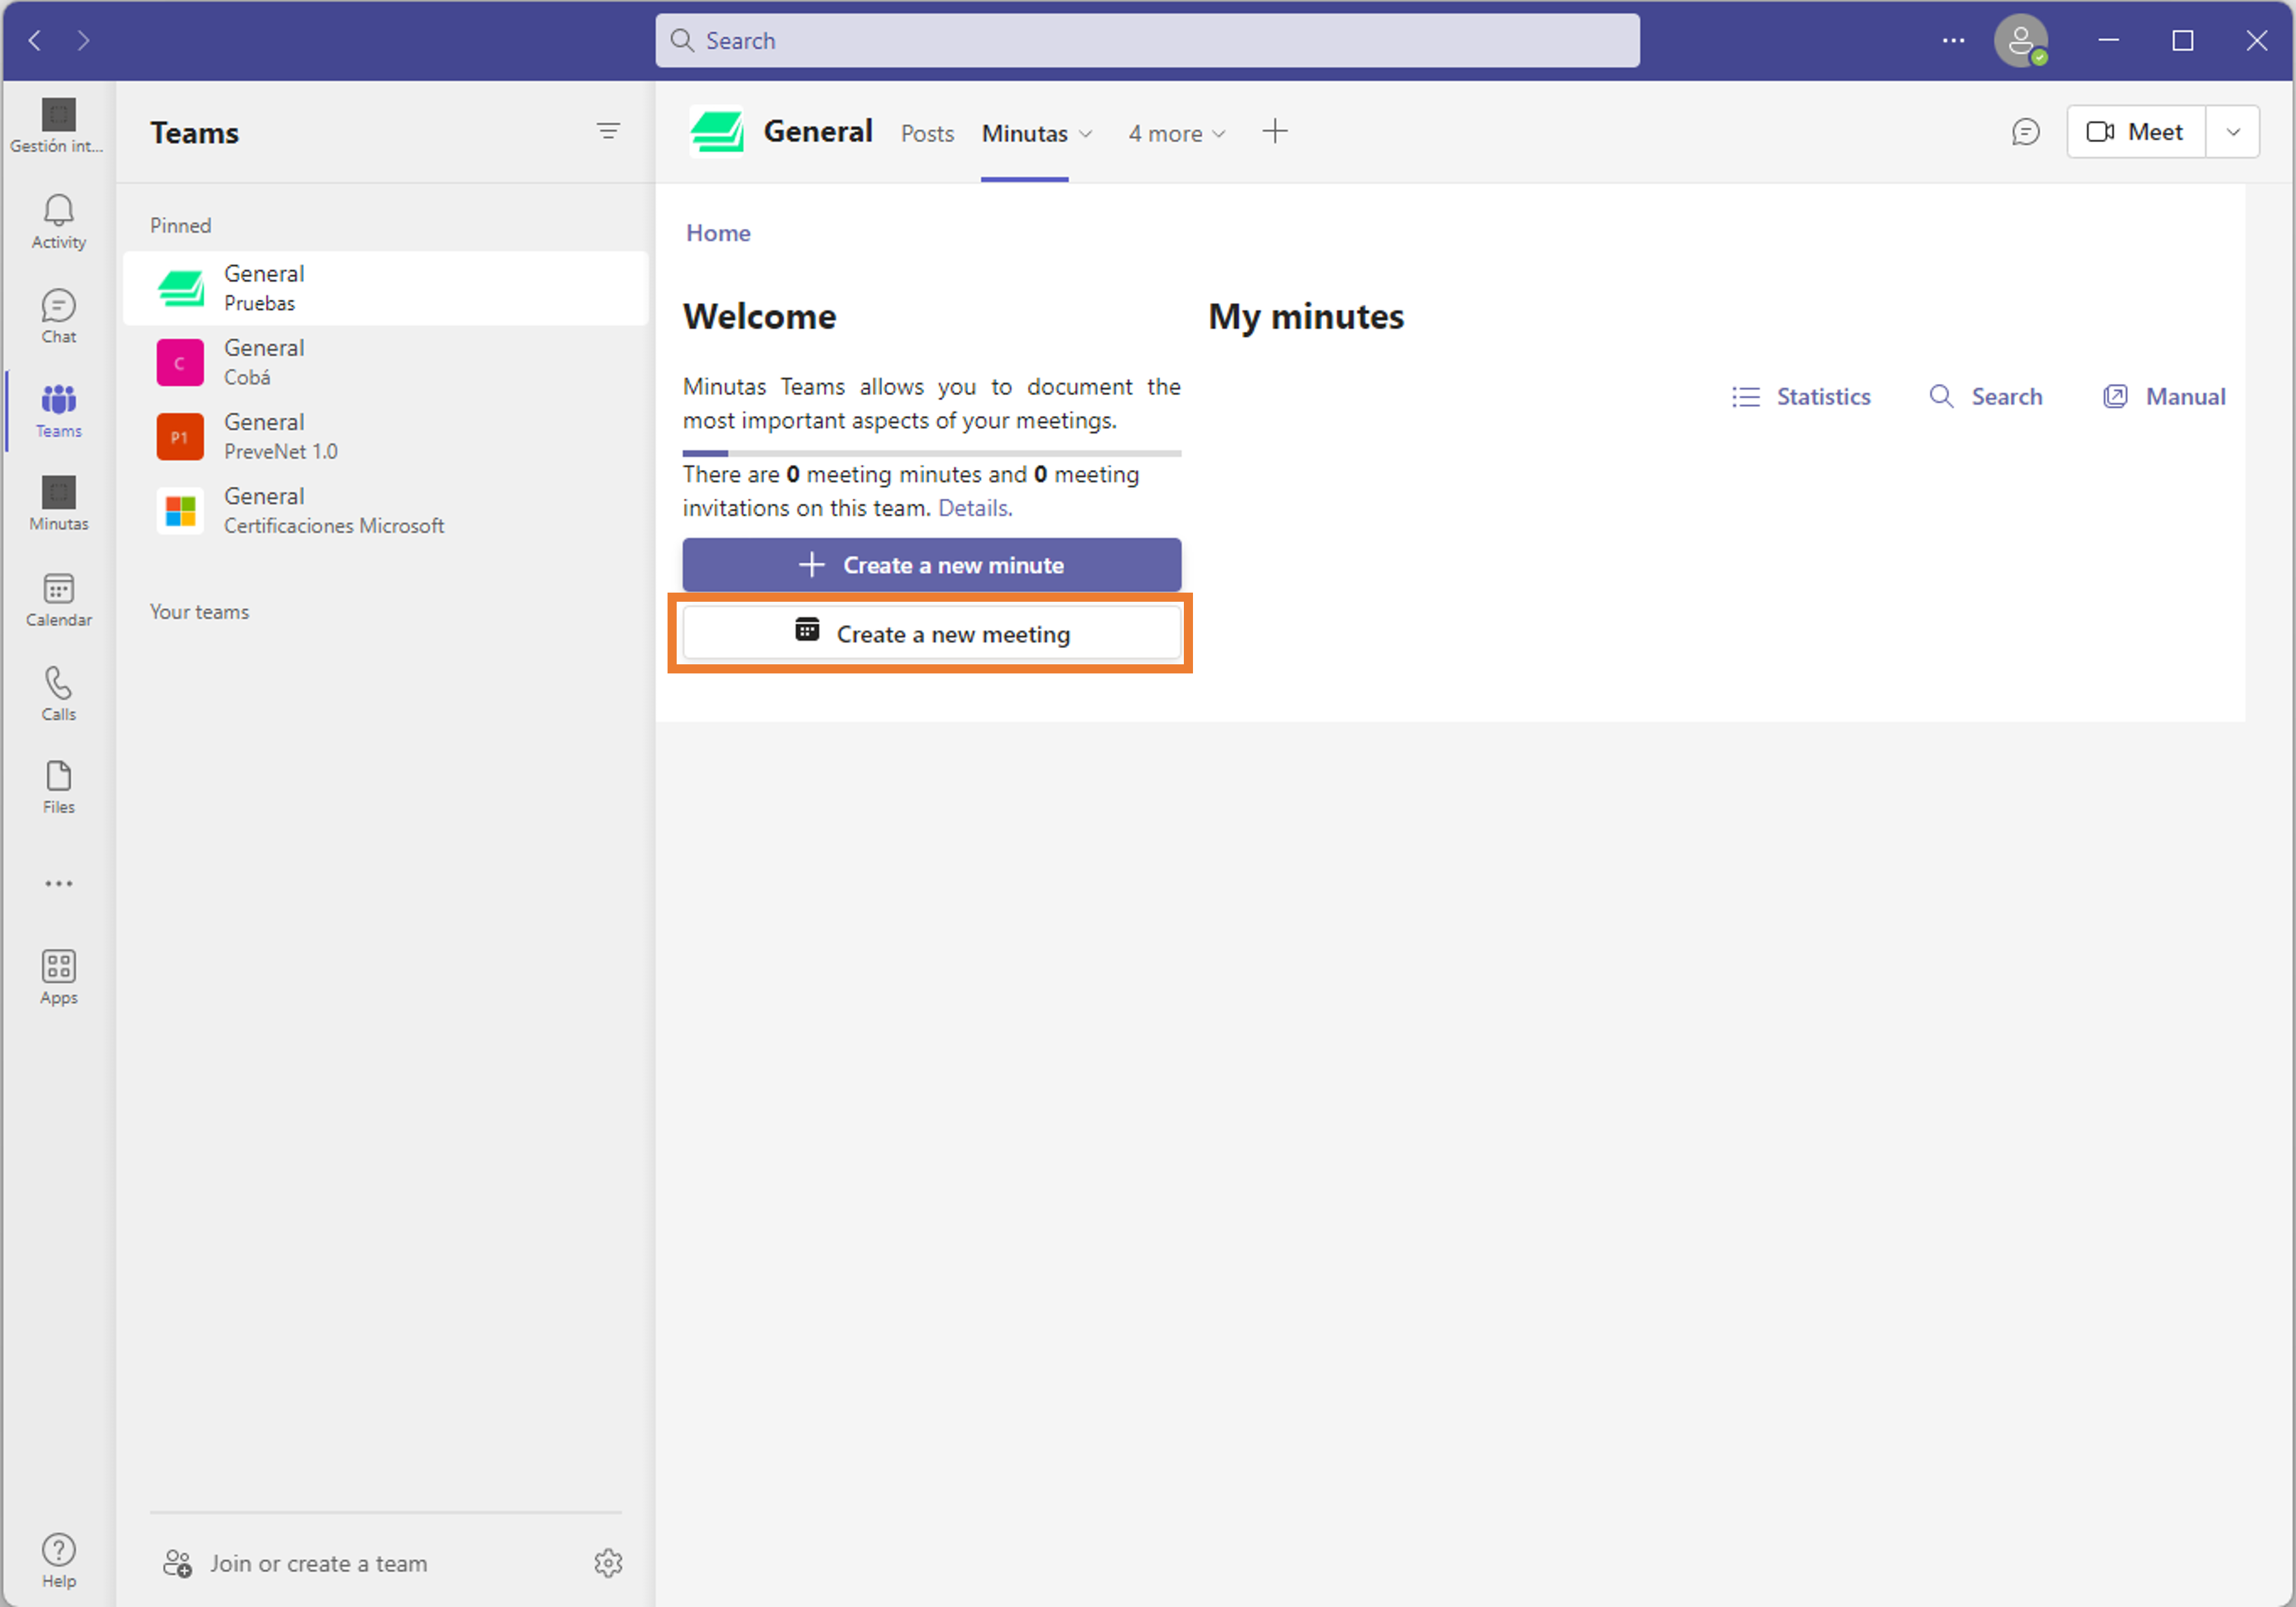2296x1607 pixels.
Task: Go back with the back arrow
Action: coord(35,40)
